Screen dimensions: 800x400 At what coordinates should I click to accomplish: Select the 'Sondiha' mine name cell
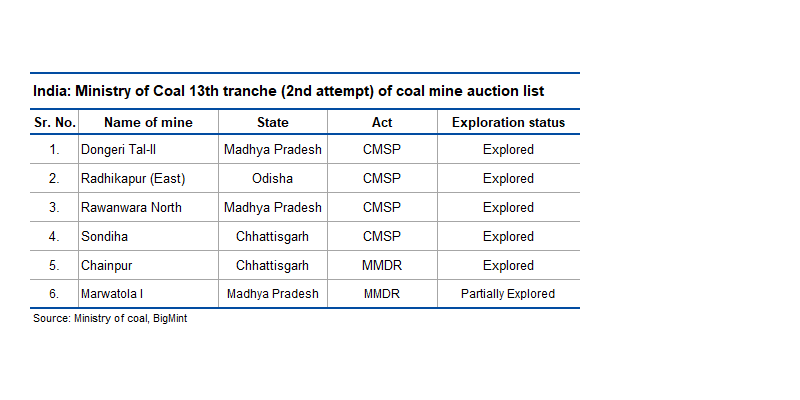click(105, 237)
